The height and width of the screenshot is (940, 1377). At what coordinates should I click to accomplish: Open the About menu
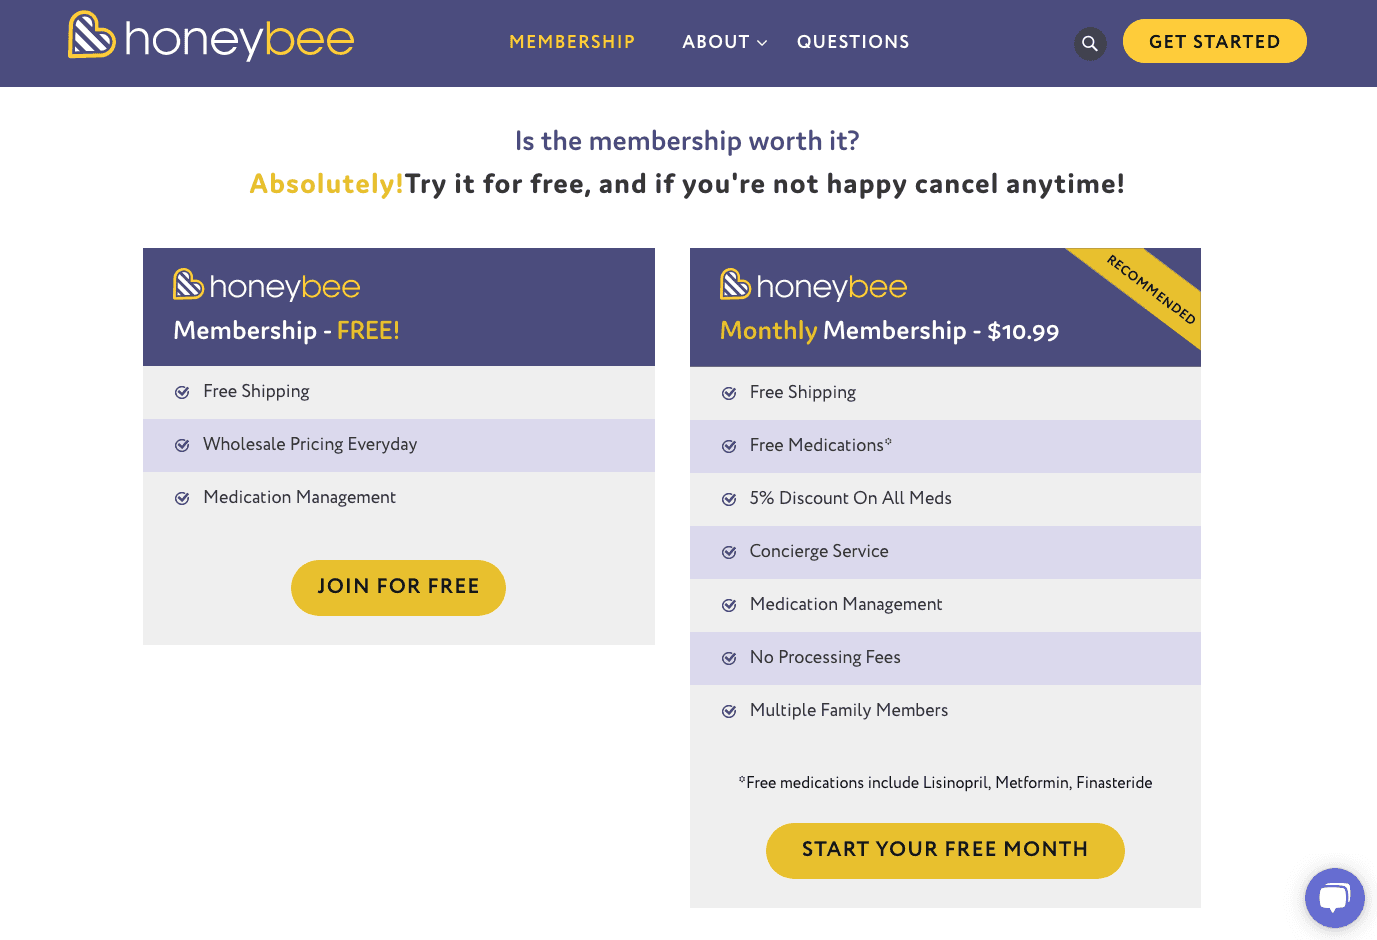click(x=716, y=42)
